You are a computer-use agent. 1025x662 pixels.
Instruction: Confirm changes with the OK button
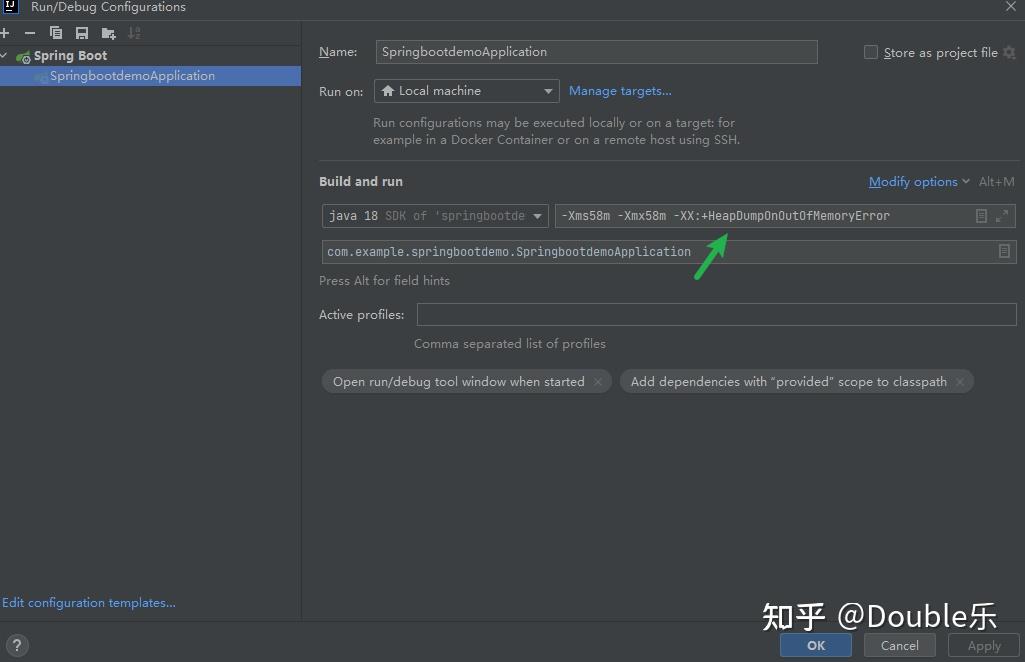pos(815,645)
